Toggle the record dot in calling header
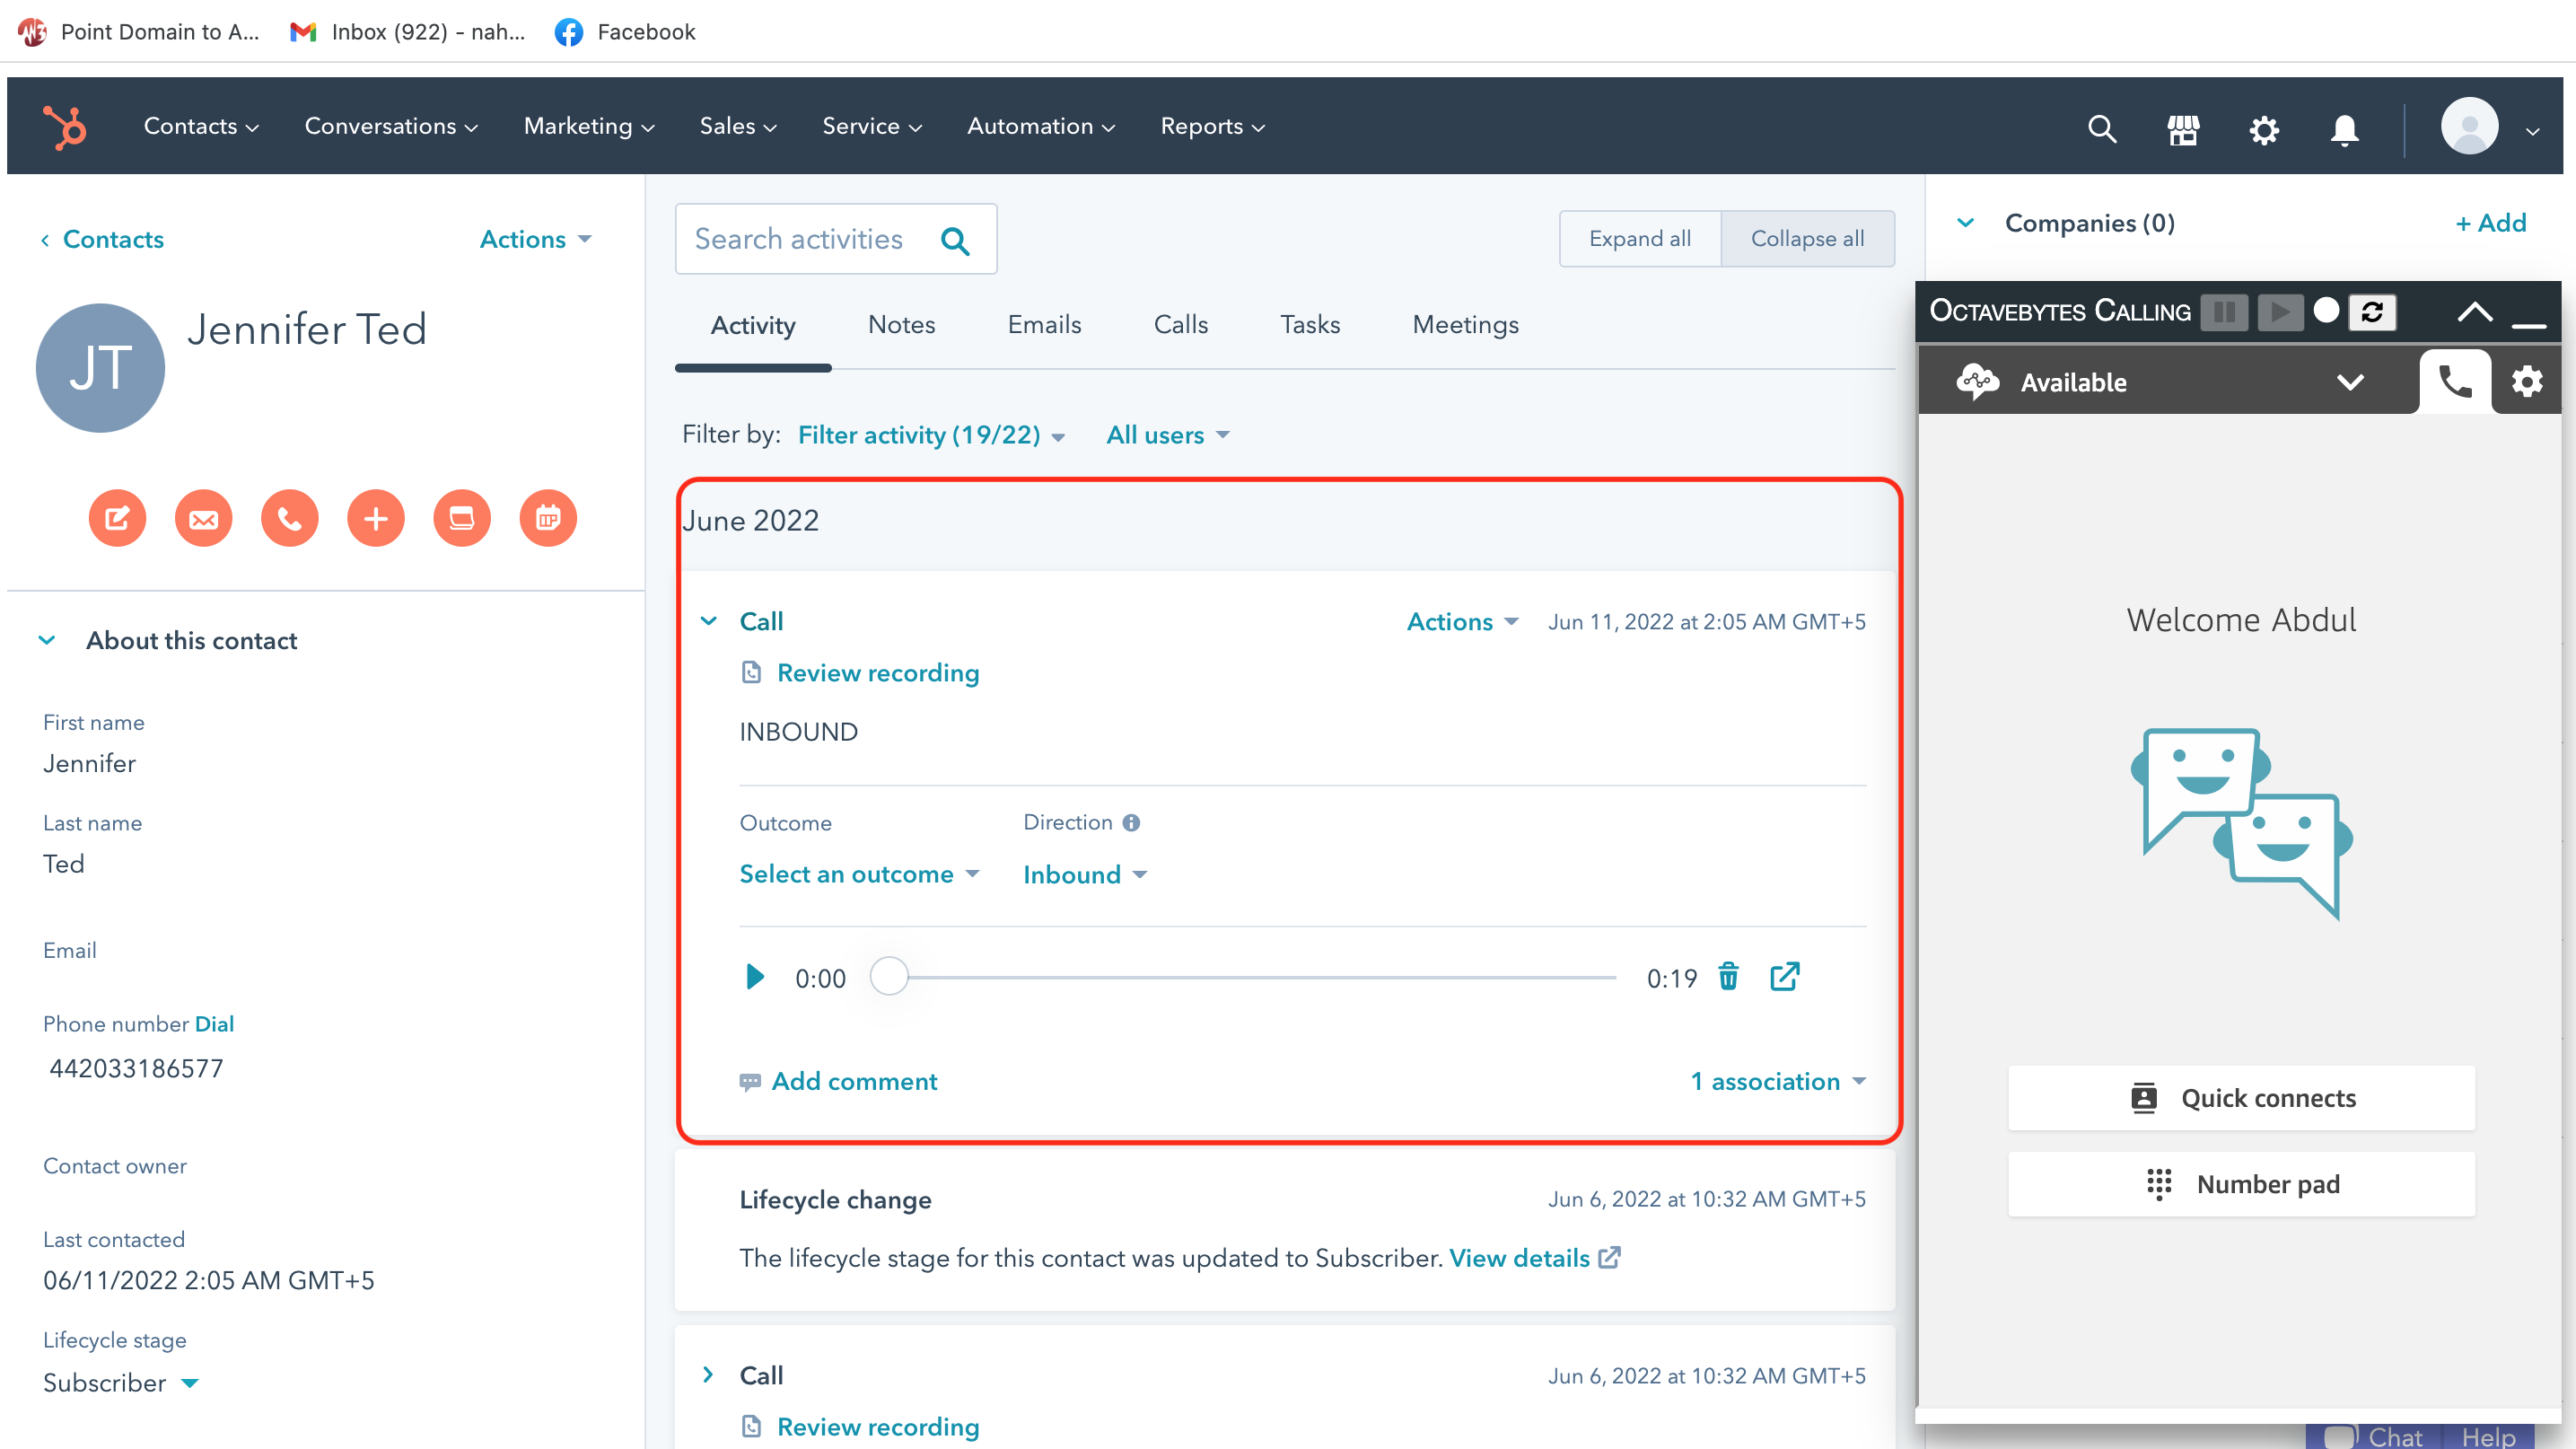 point(2327,311)
